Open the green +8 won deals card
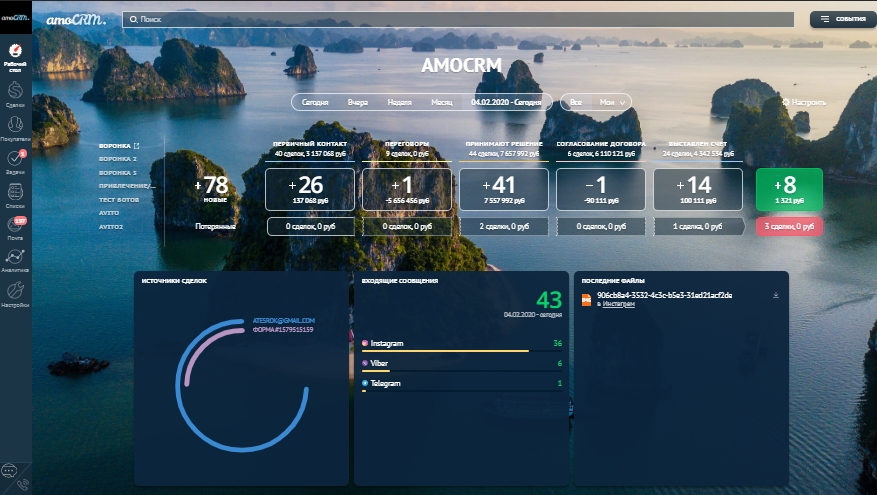Image resolution: width=877 pixels, height=495 pixels. [x=789, y=190]
